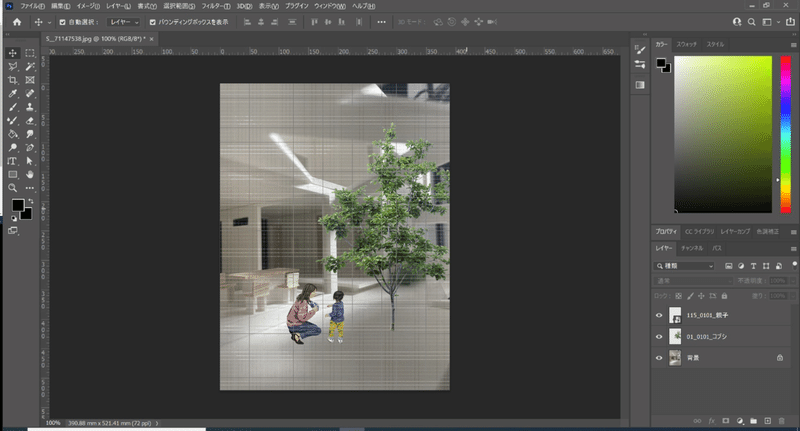The height and width of the screenshot is (431, 800).
Task: Add layer style fx icon
Action: pyautogui.click(x=712, y=421)
